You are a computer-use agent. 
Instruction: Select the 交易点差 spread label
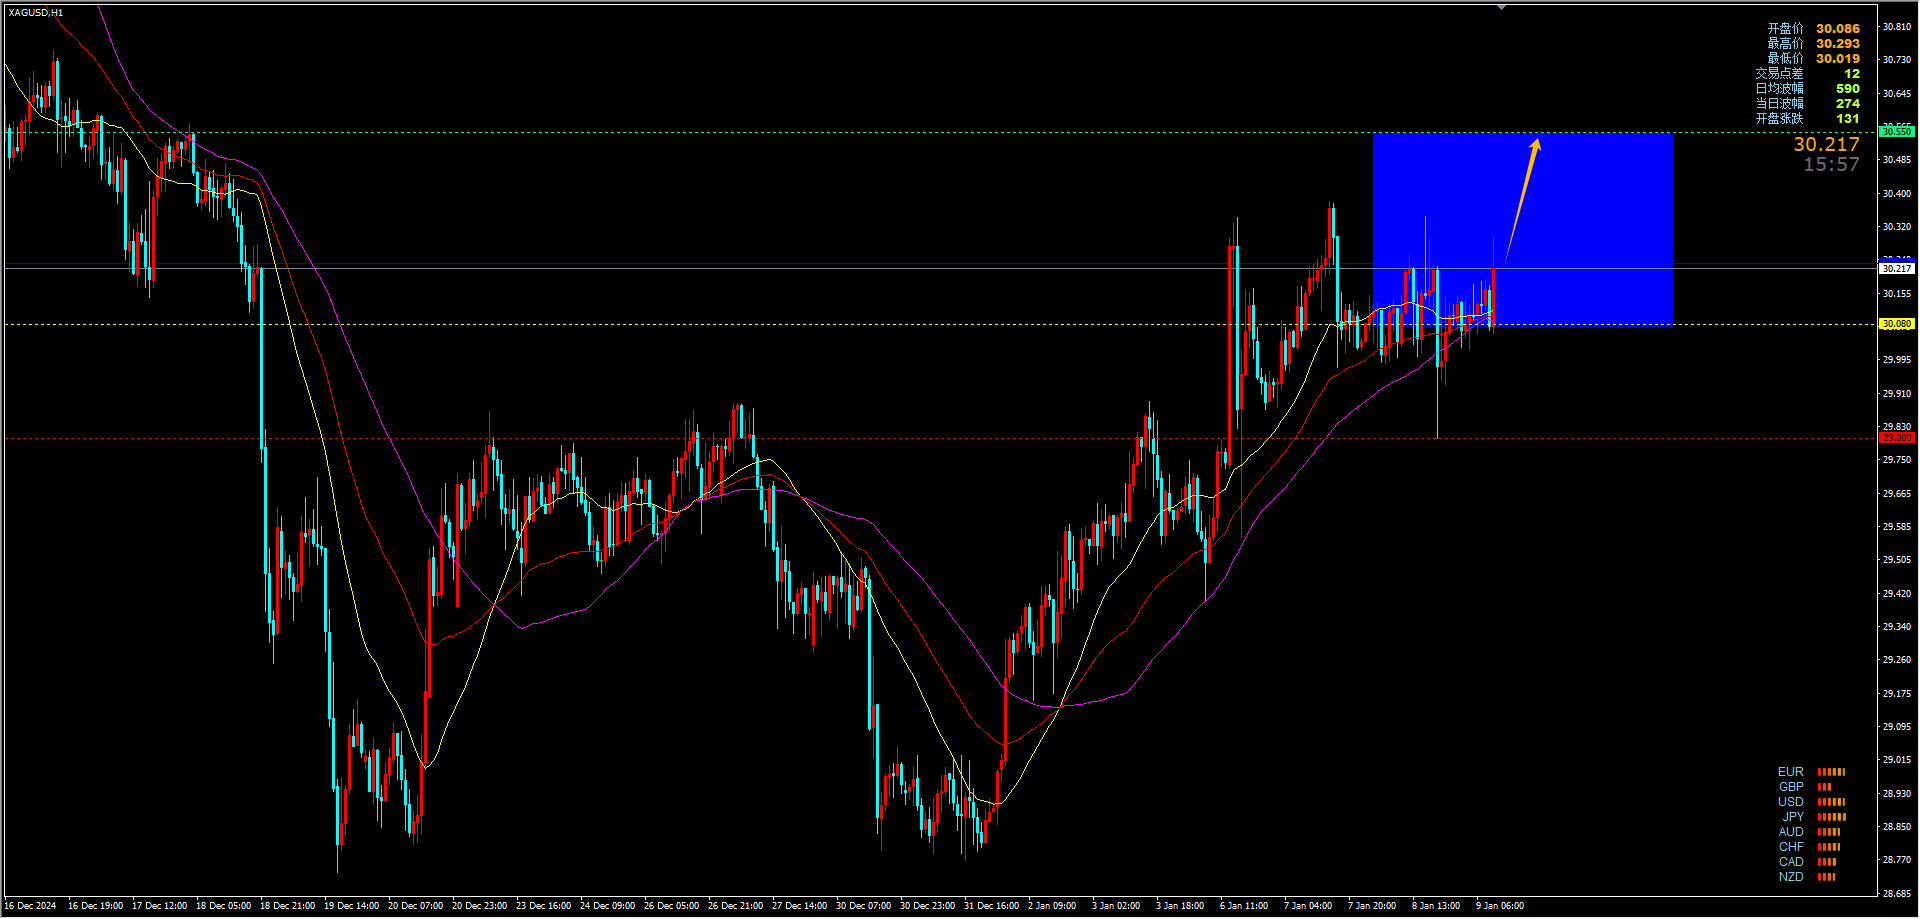pos(1779,74)
